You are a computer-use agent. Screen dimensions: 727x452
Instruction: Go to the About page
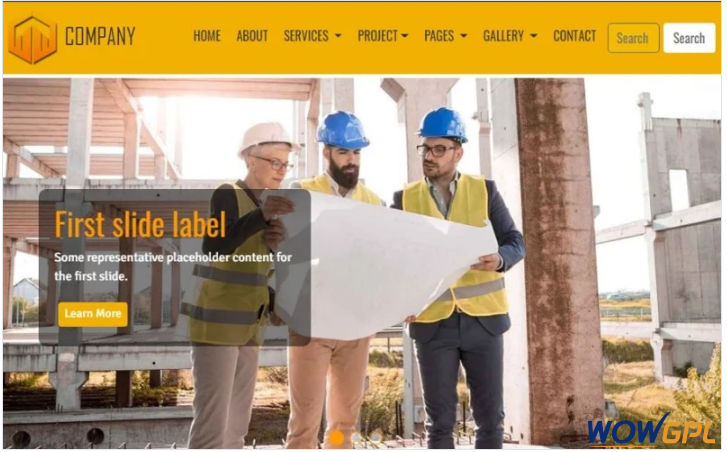pyautogui.click(x=252, y=36)
